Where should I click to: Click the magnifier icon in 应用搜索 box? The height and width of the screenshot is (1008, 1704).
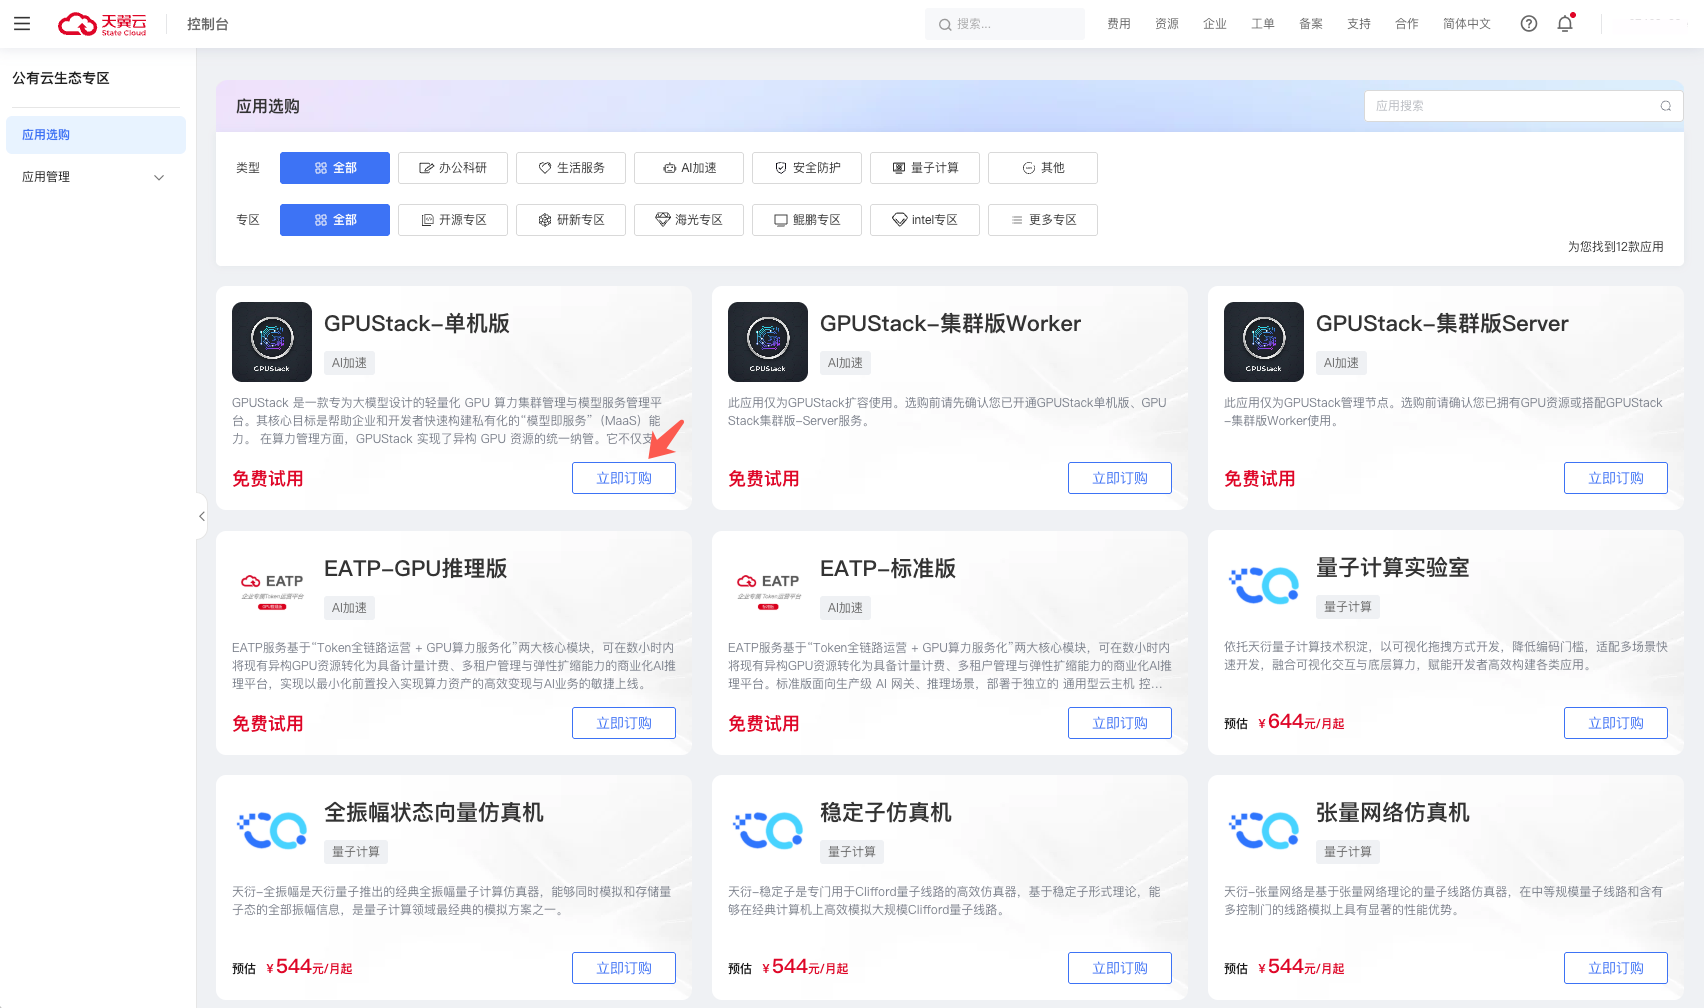[x=1666, y=106]
